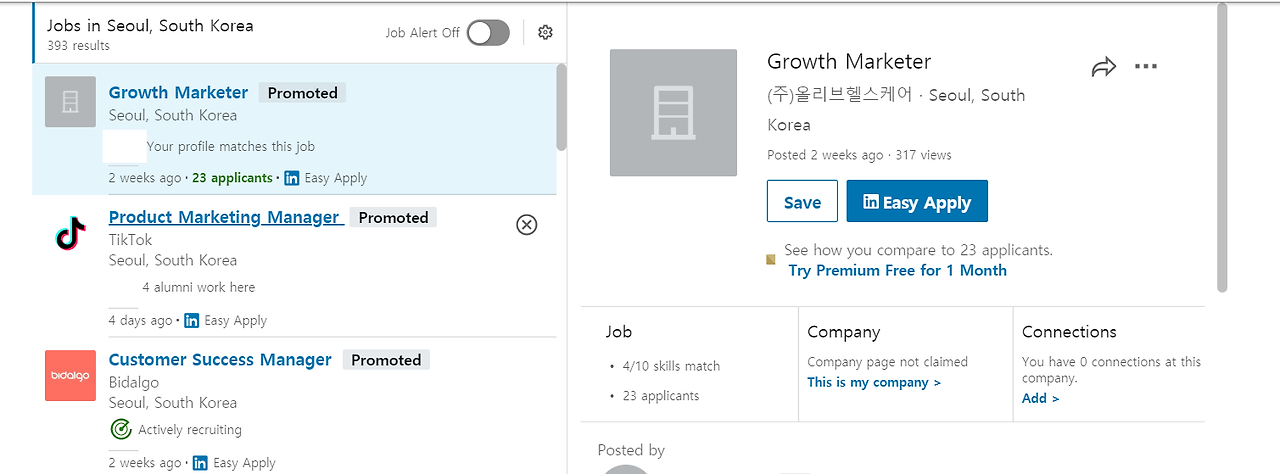Click the job details pane scrollbar
1280x474 pixels.
[1222, 147]
